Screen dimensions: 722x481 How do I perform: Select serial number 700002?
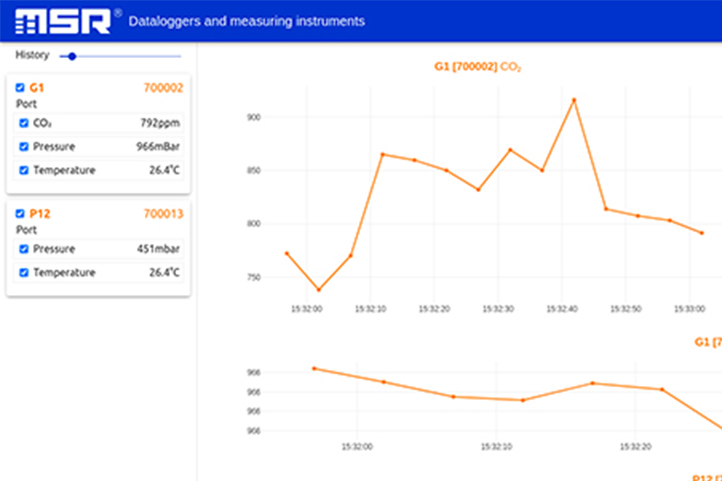(x=163, y=88)
